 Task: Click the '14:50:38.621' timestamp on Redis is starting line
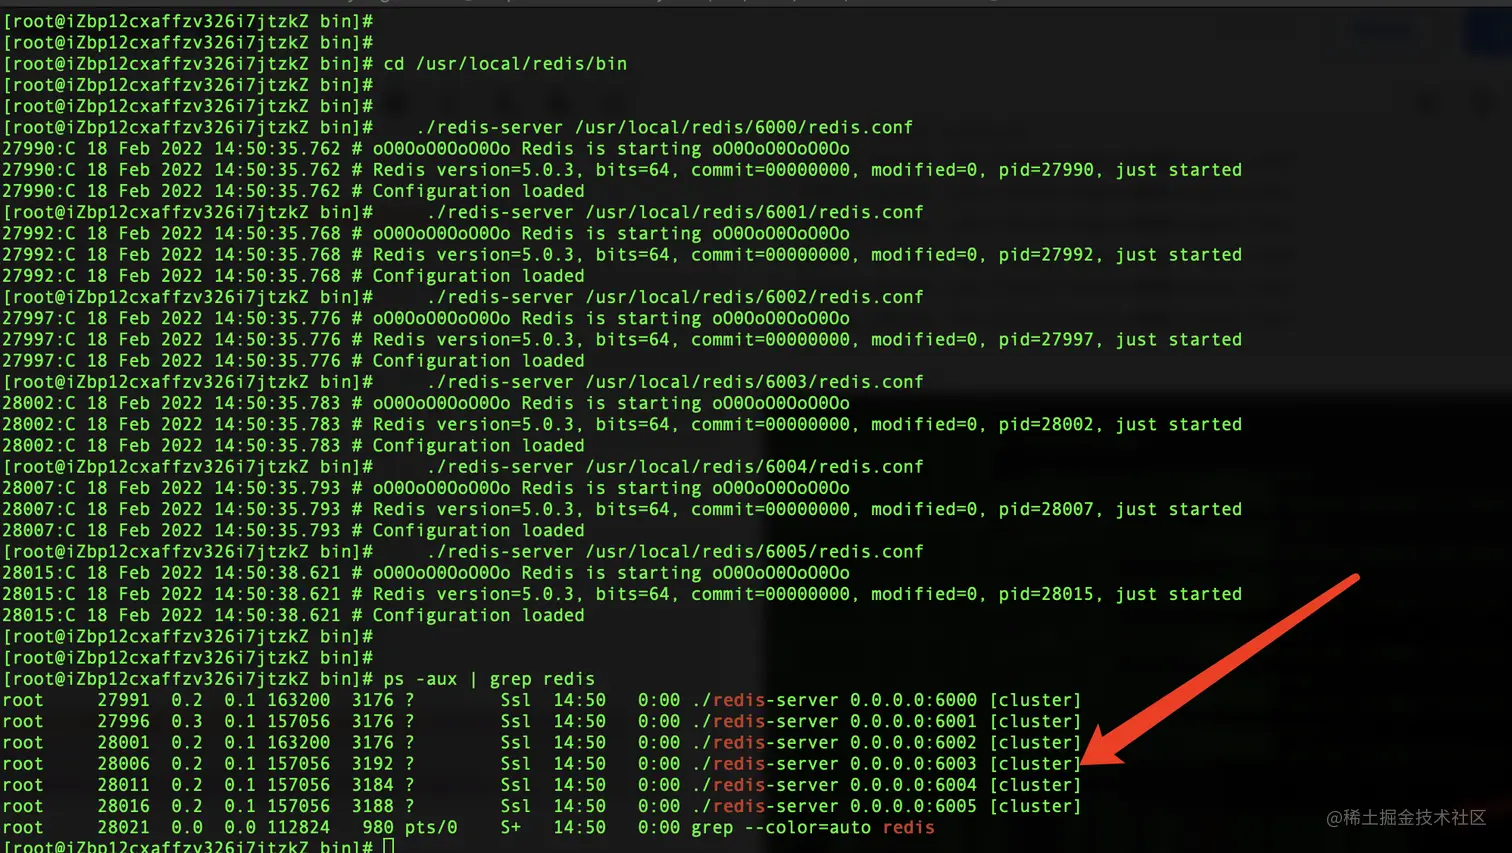(x=277, y=573)
